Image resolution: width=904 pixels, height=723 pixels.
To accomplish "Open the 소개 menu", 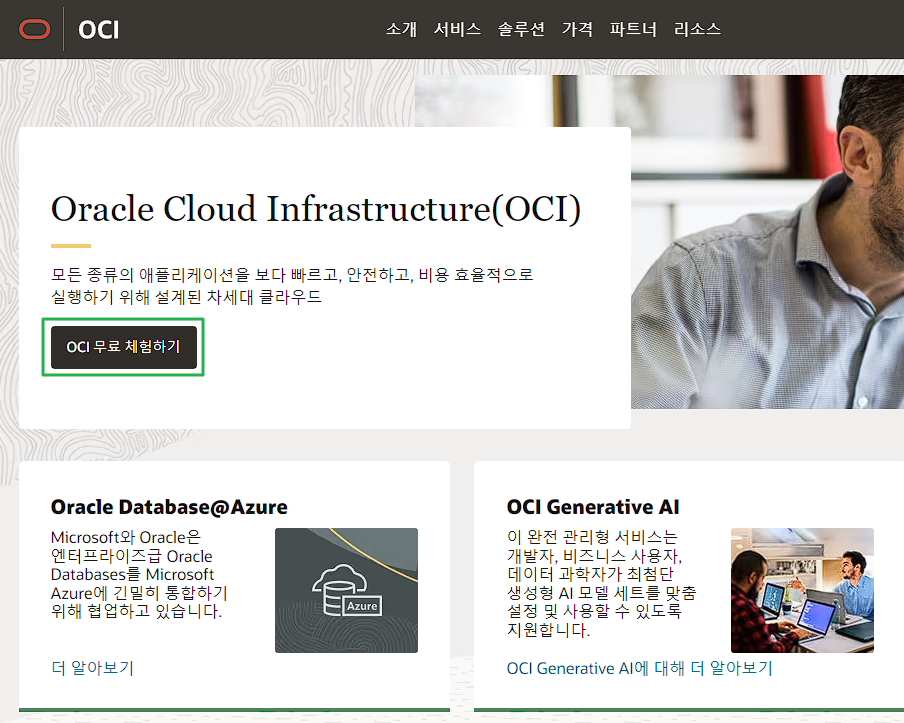I will tap(401, 29).
